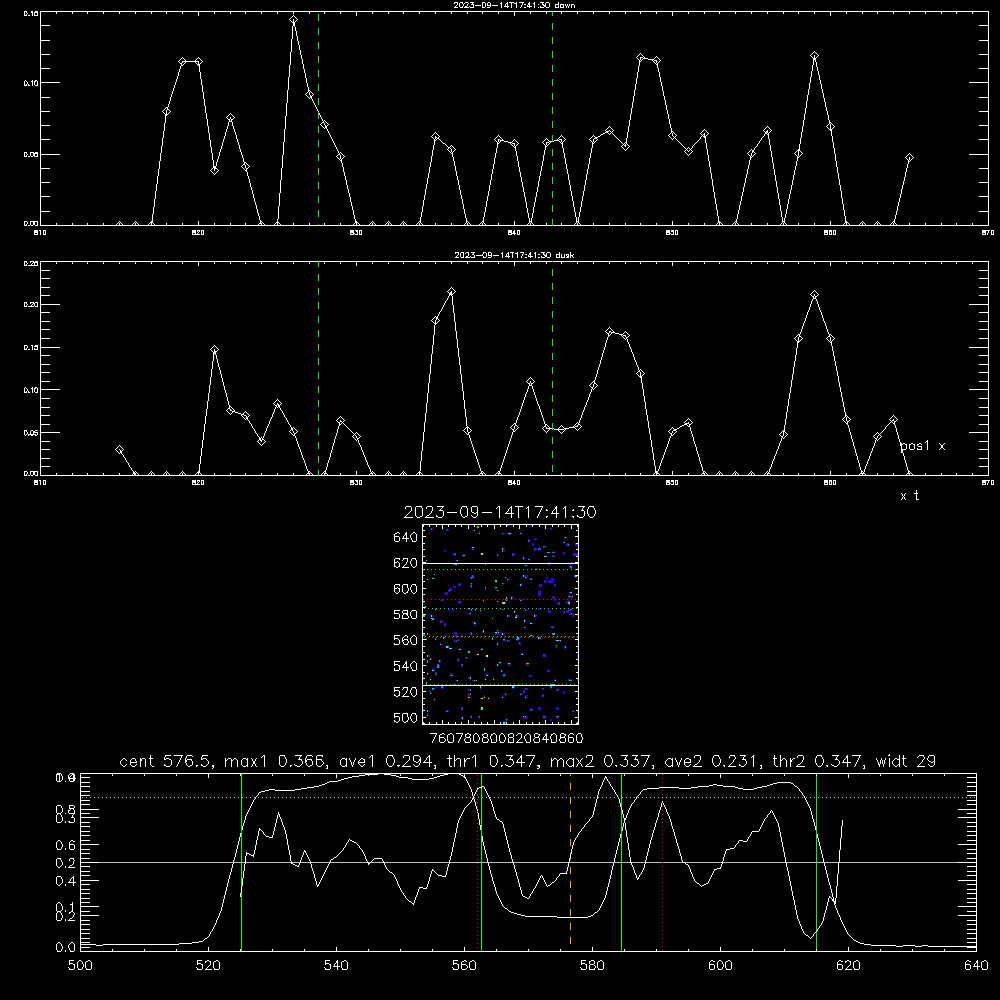Click the lower white horizontal line in spectral image
The image size is (1000, 1000).
coord(501,685)
